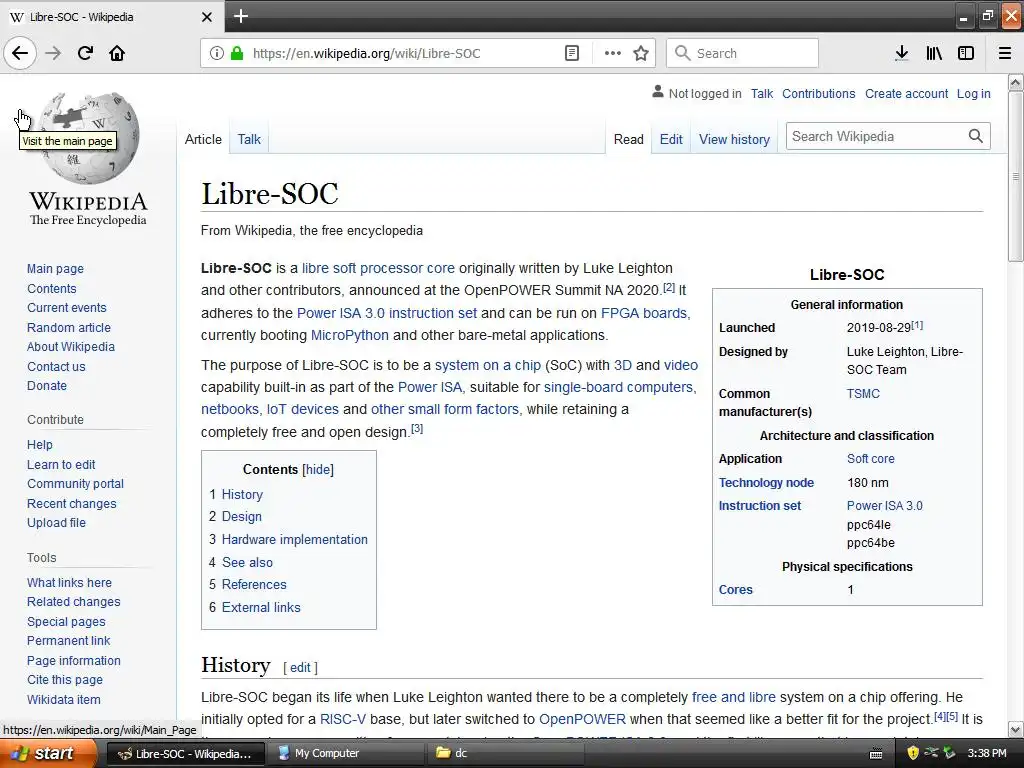The height and width of the screenshot is (768, 1024).
Task: Open the Contributions link
Action: (x=818, y=93)
